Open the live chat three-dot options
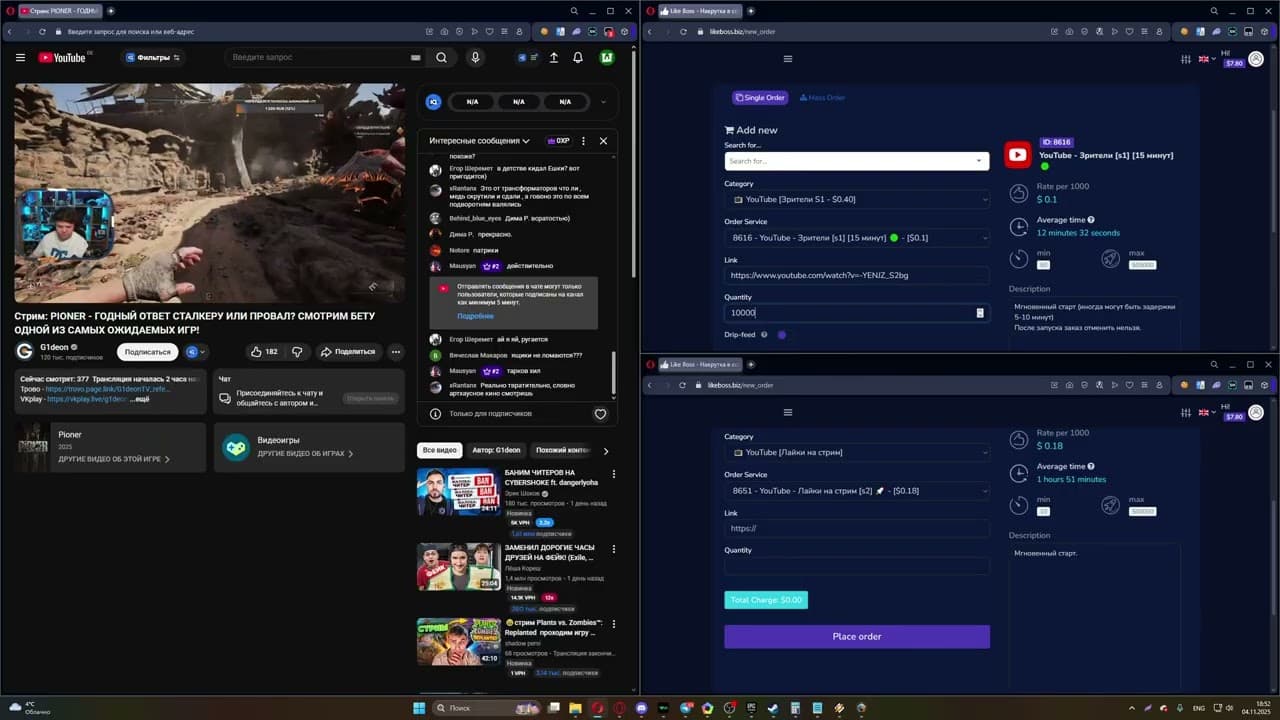The image size is (1280, 720). coord(584,141)
